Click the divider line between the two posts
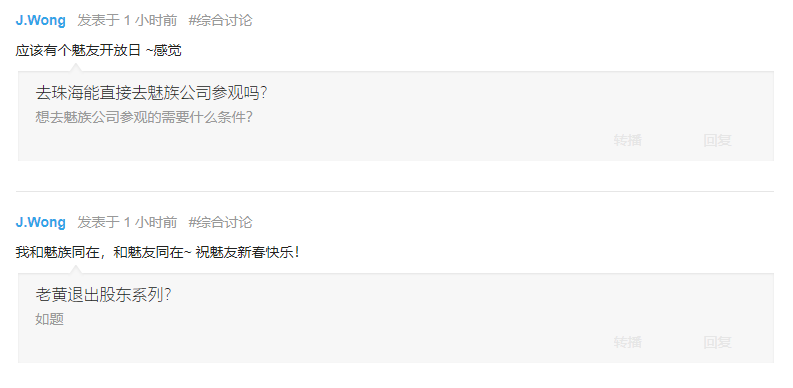The image size is (793, 388). pyautogui.click(x=395, y=191)
